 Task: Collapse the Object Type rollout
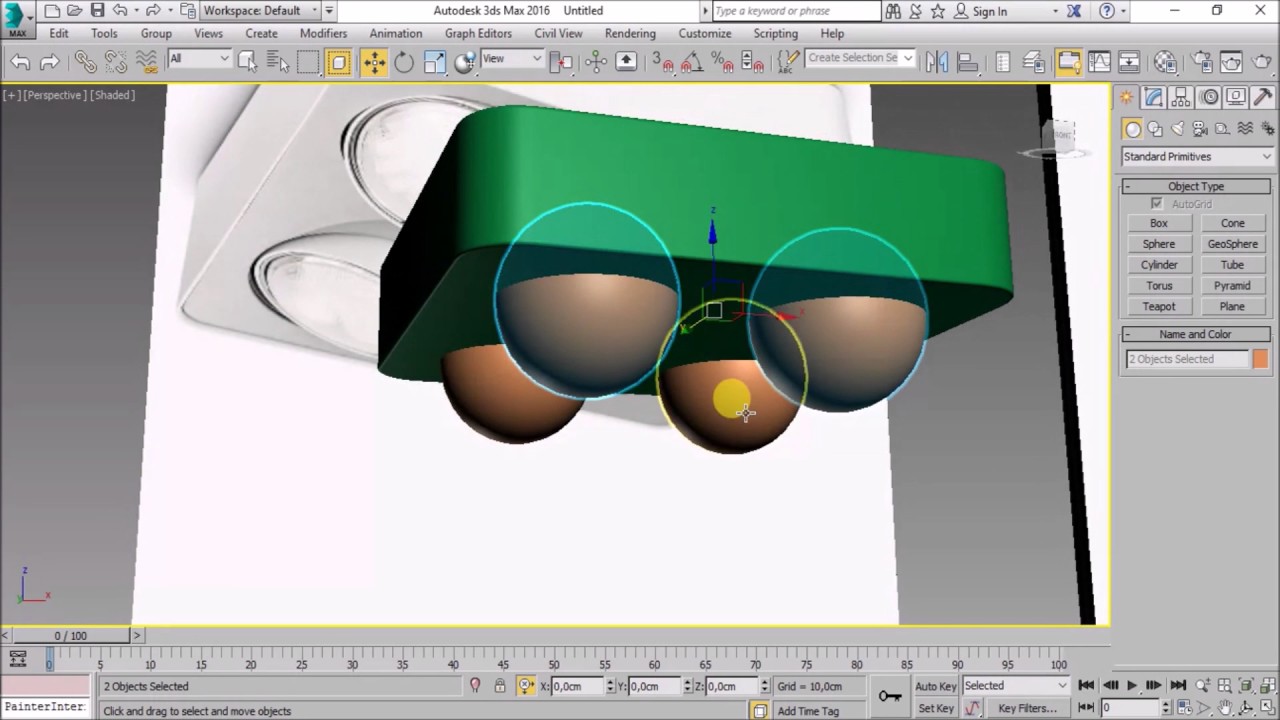1196,186
